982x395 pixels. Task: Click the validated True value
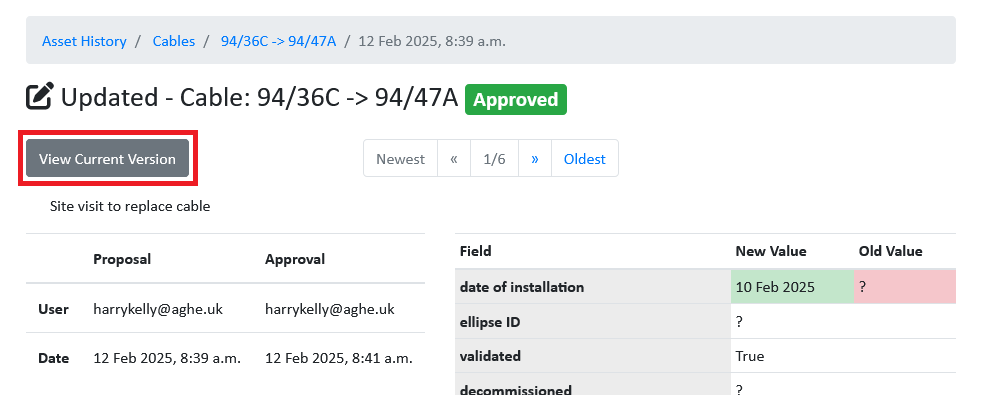pos(750,356)
